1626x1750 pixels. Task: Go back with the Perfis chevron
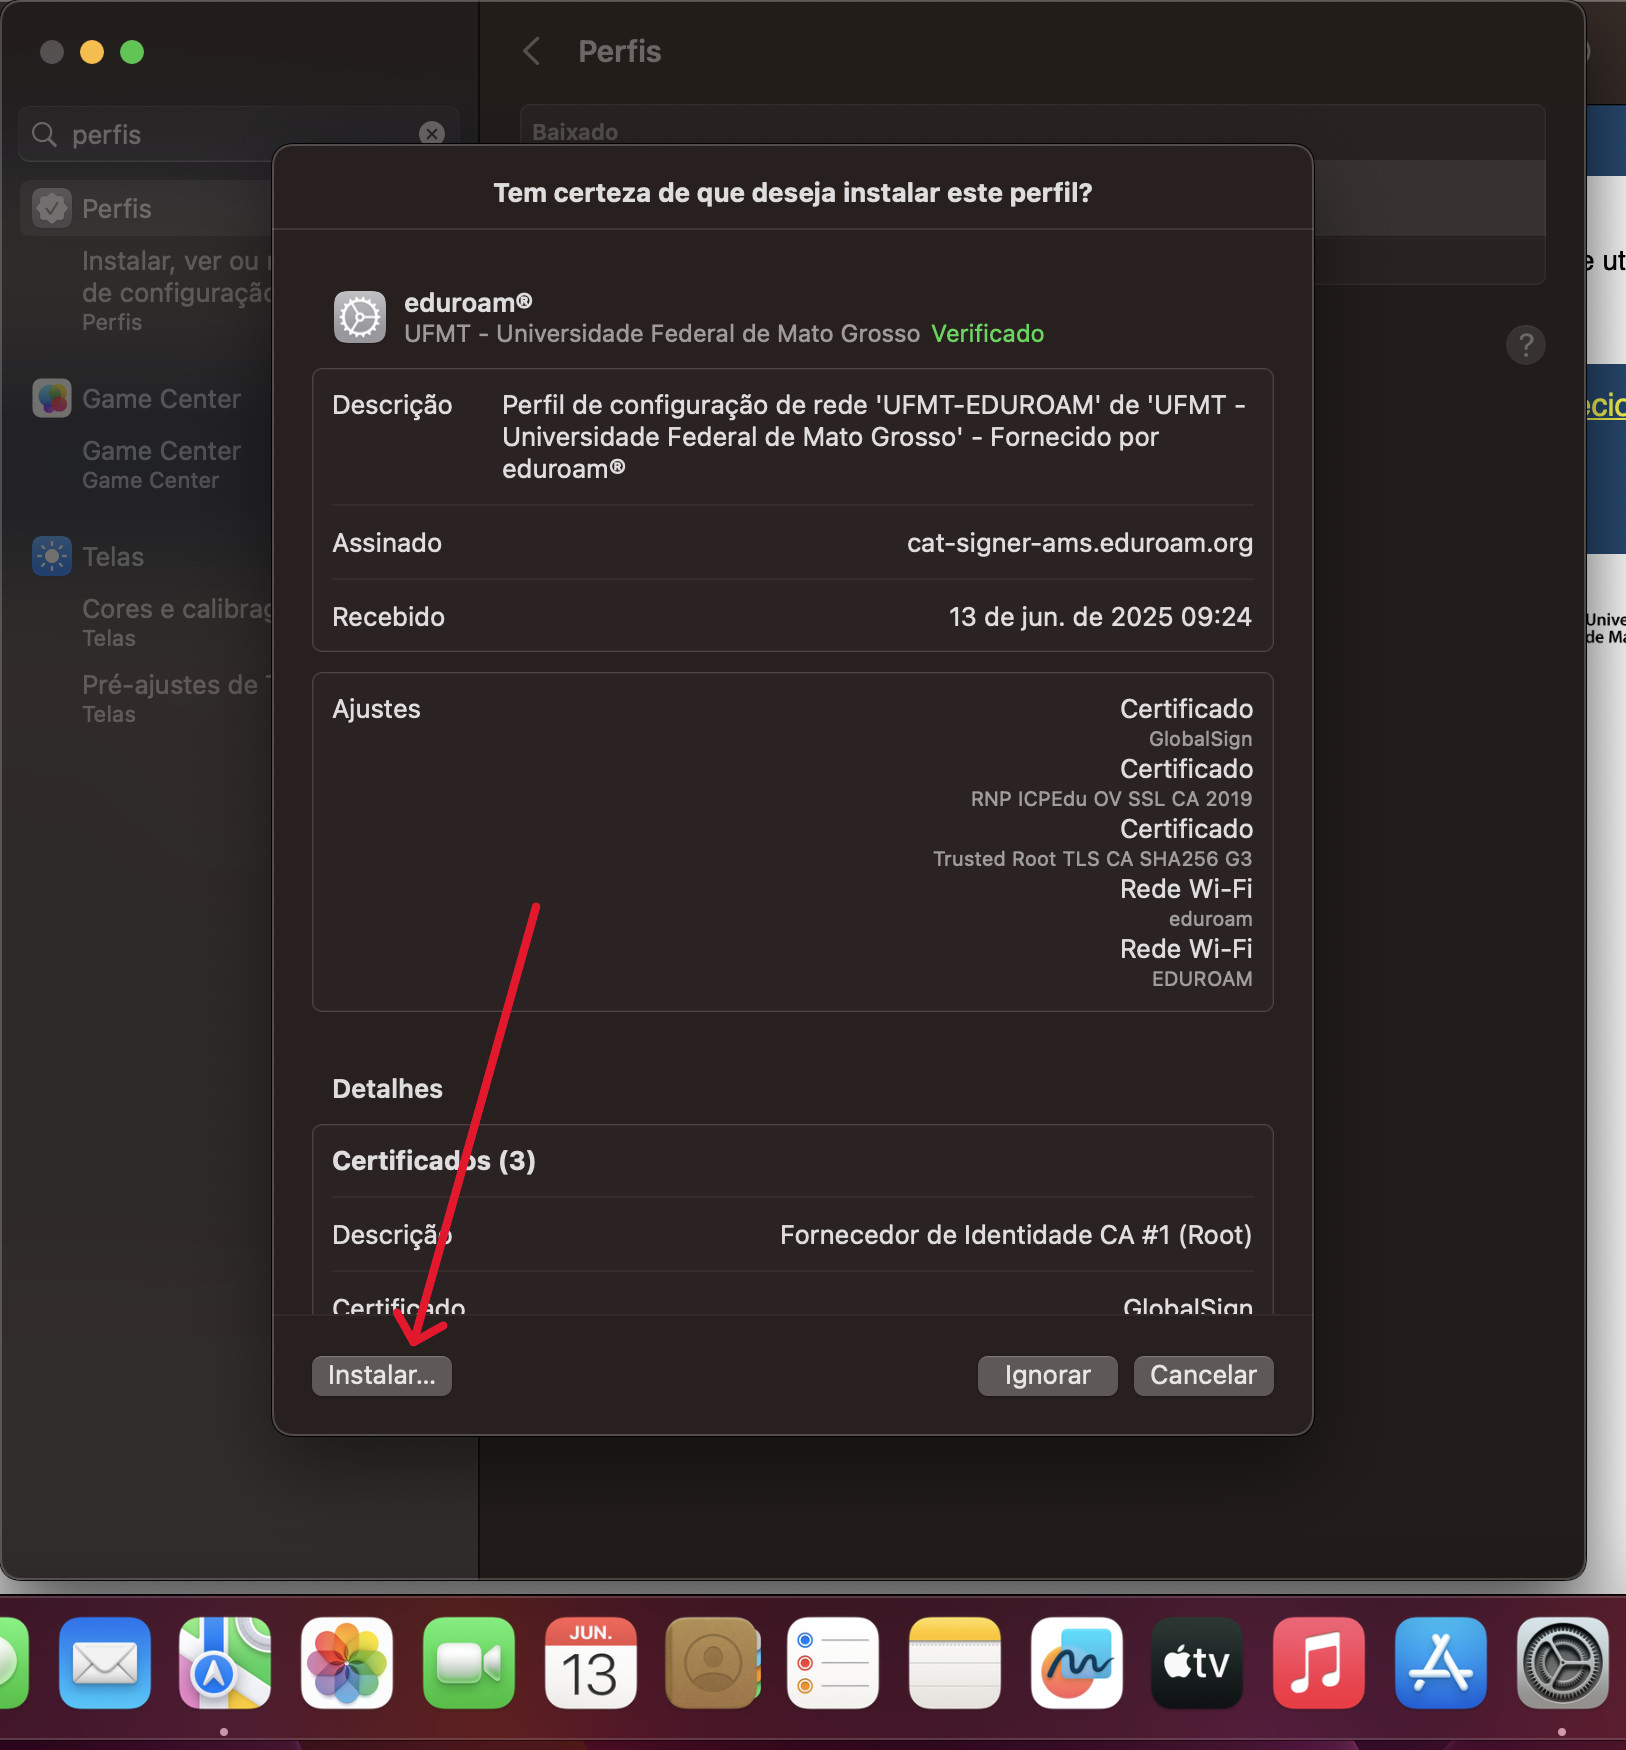(532, 51)
